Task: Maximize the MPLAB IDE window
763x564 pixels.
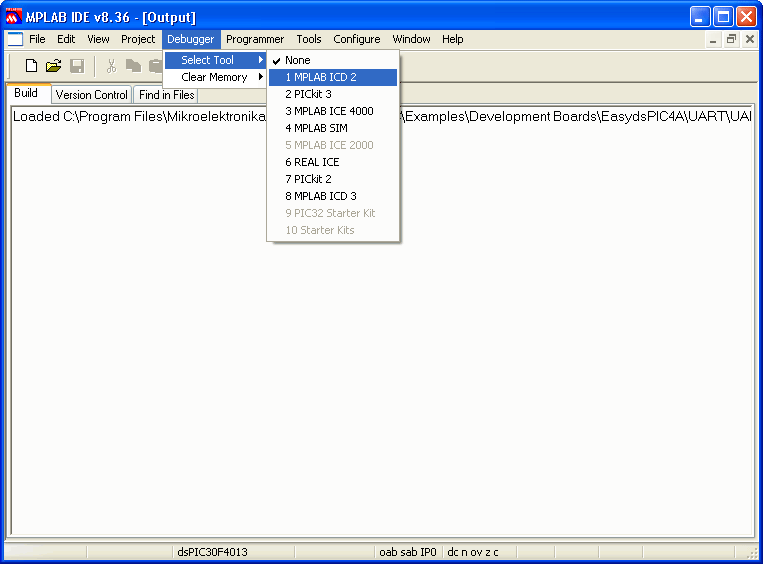Action: (x=723, y=17)
